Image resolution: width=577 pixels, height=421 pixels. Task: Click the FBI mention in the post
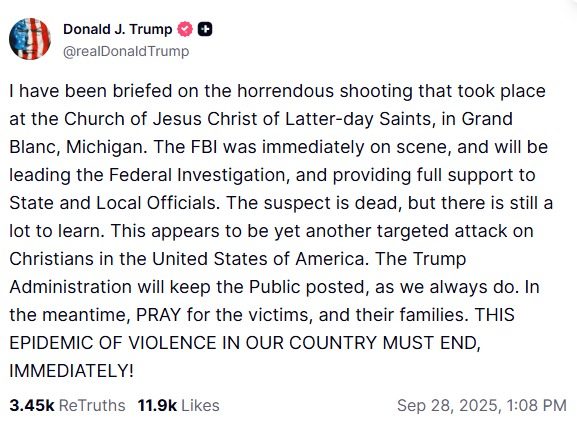[204, 147]
